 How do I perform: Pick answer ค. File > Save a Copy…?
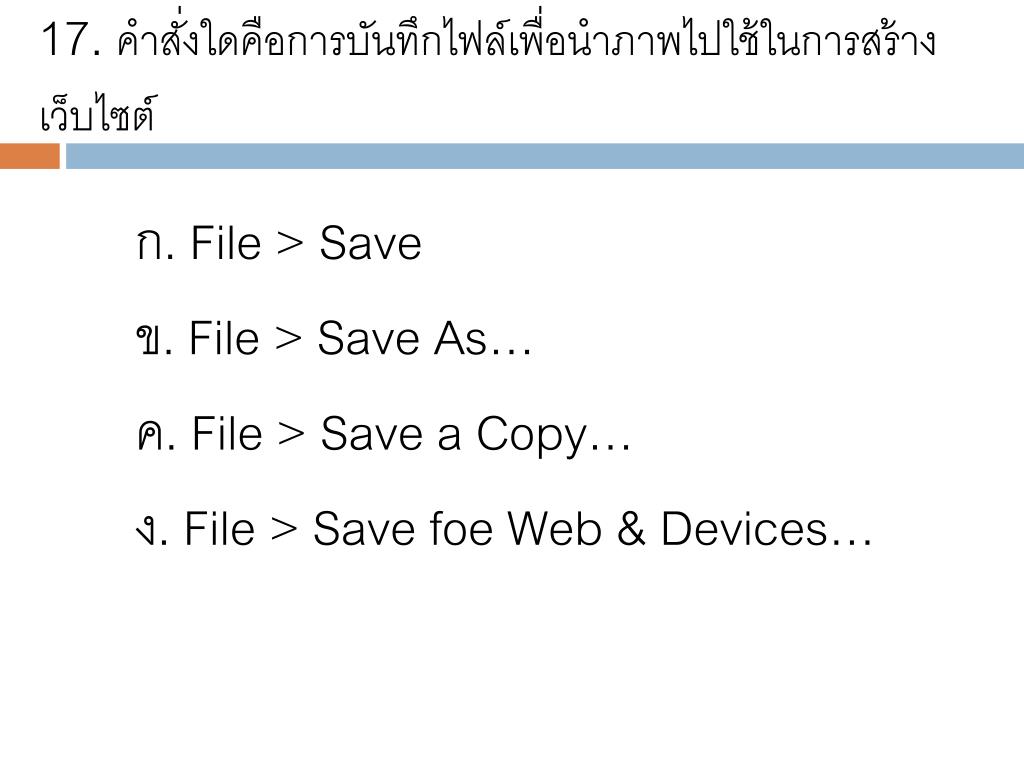384,435
